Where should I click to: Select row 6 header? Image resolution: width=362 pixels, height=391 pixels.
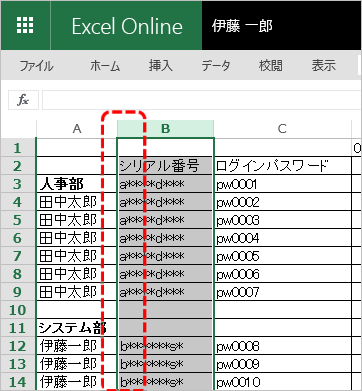[x=18, y=238]
